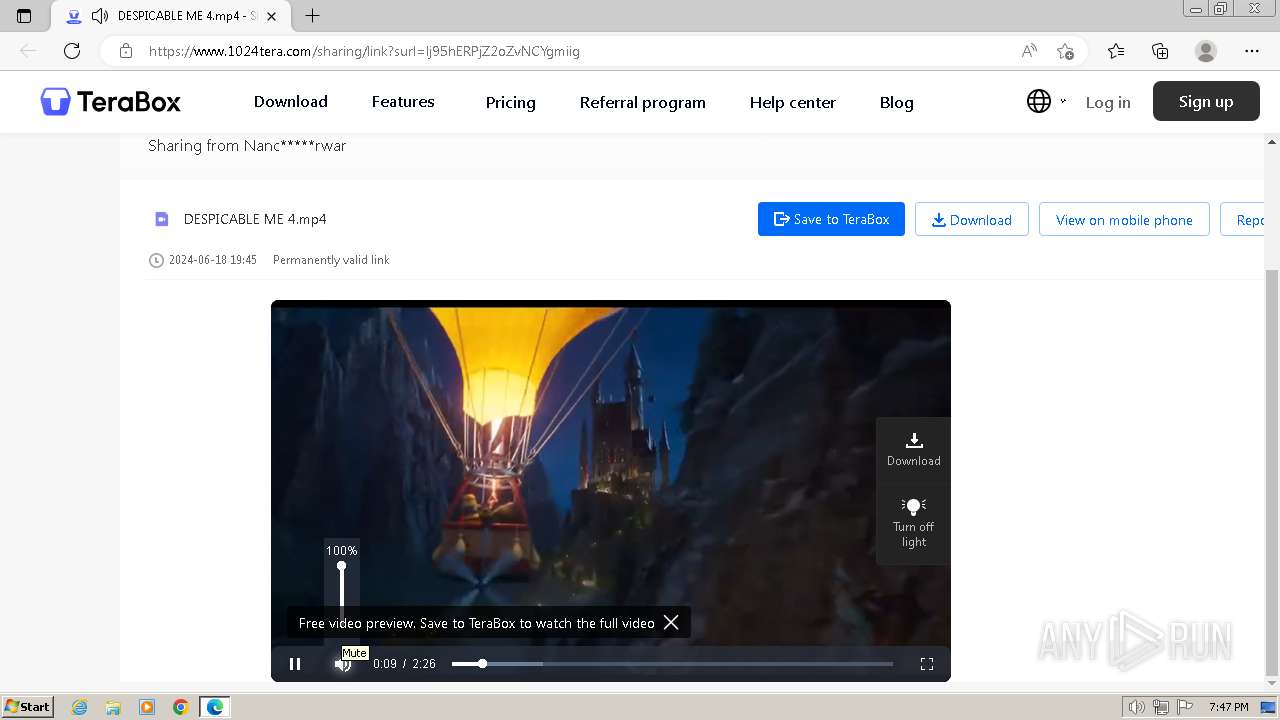Viewport: 1280px width, 720px height.
Task: Open the browser profile avatar
Action: point(1206,51)
